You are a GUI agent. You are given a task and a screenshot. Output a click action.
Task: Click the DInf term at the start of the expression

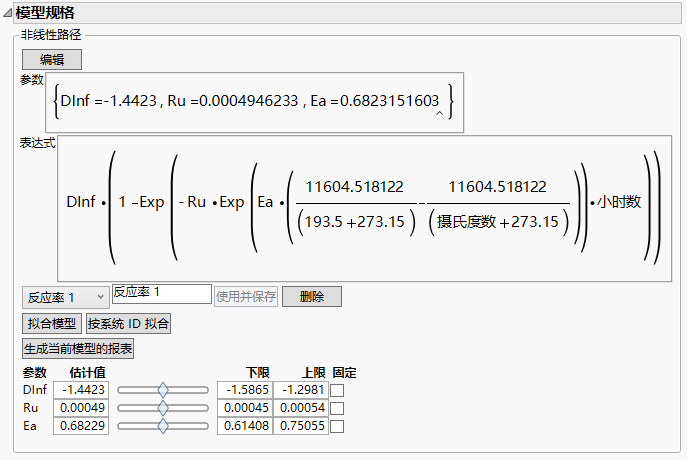tap(81, 202)
